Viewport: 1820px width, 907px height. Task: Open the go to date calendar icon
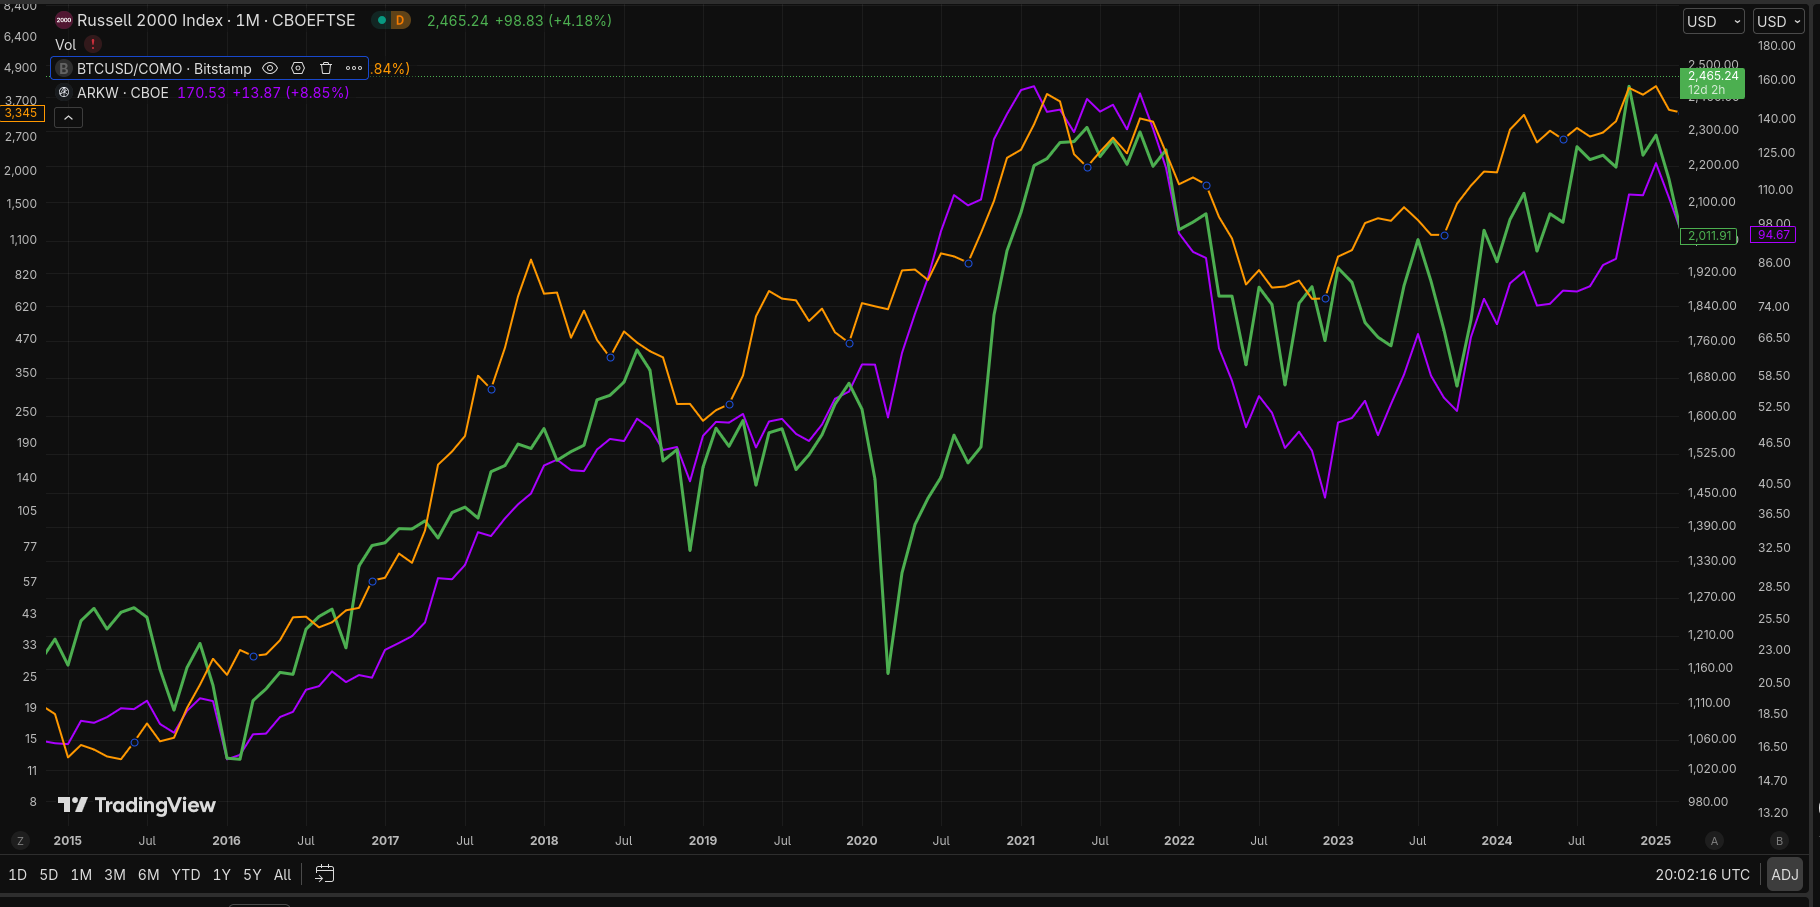[324, 874]
